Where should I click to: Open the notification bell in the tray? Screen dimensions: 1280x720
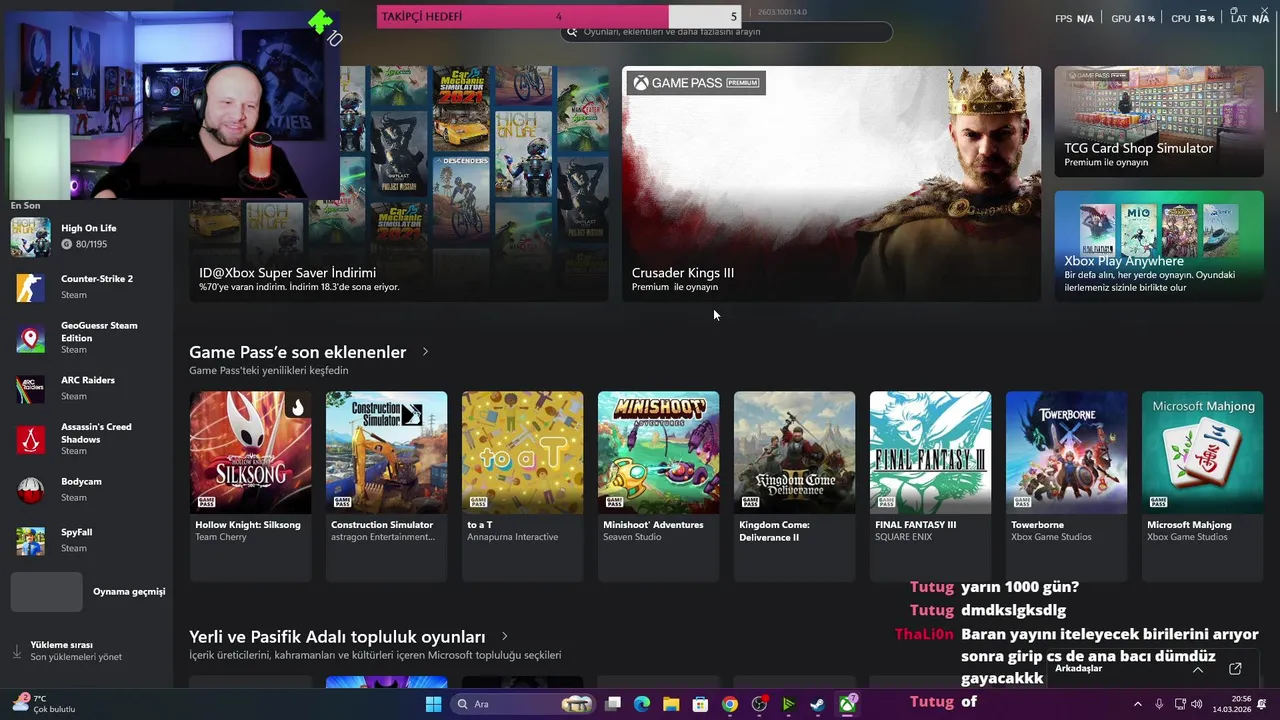click(1262, 704)
